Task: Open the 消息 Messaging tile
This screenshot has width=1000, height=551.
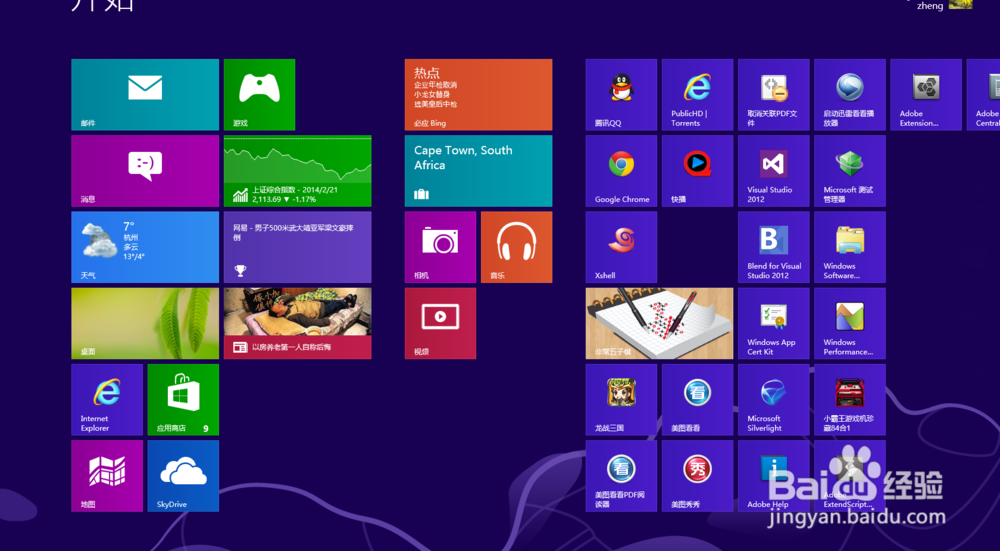Action: [145, 171]
